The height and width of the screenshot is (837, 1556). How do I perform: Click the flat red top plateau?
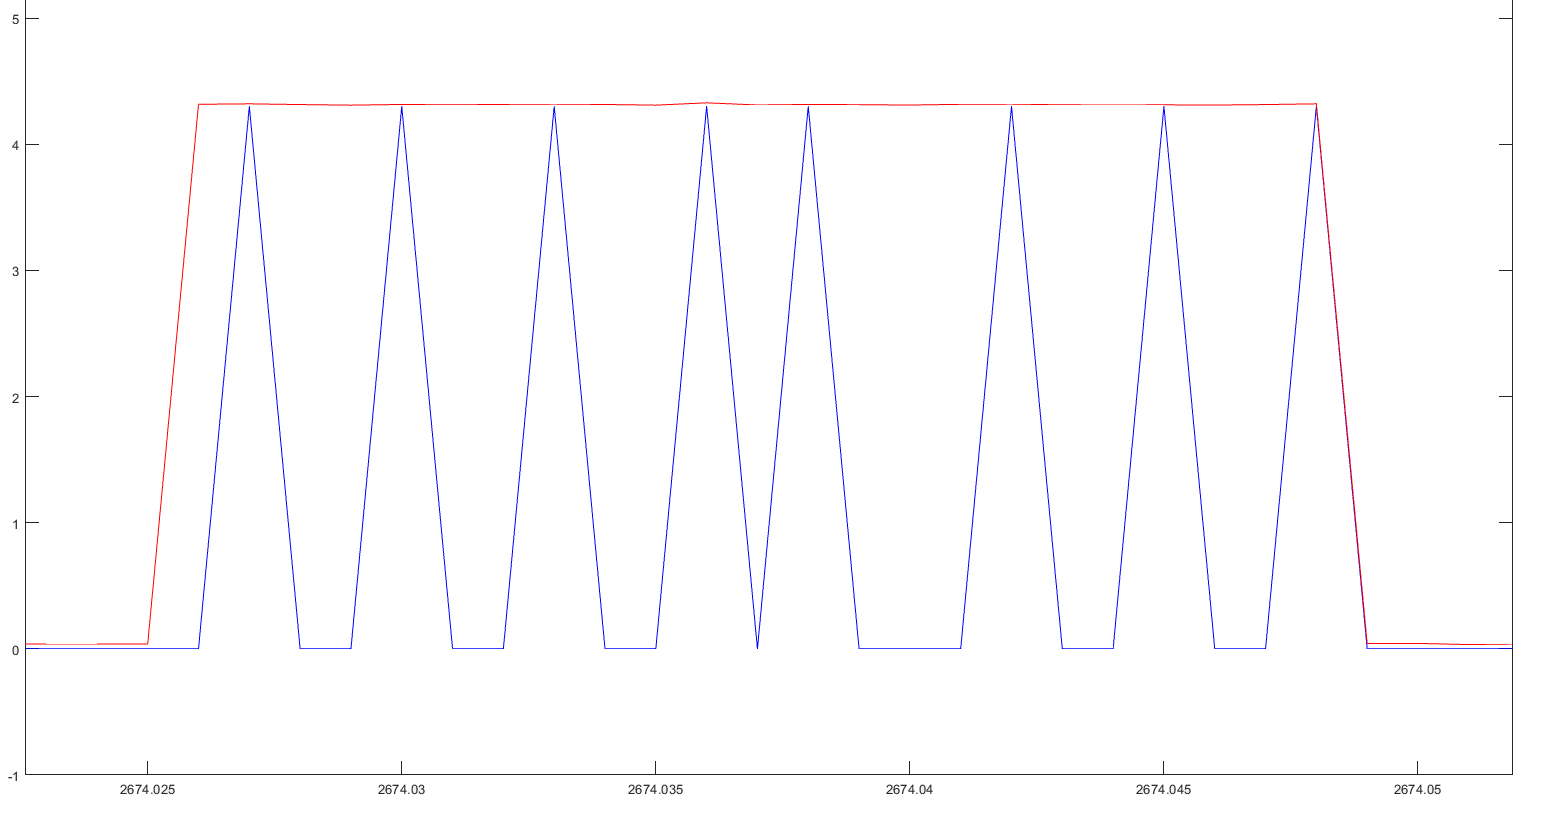(900, 103)
